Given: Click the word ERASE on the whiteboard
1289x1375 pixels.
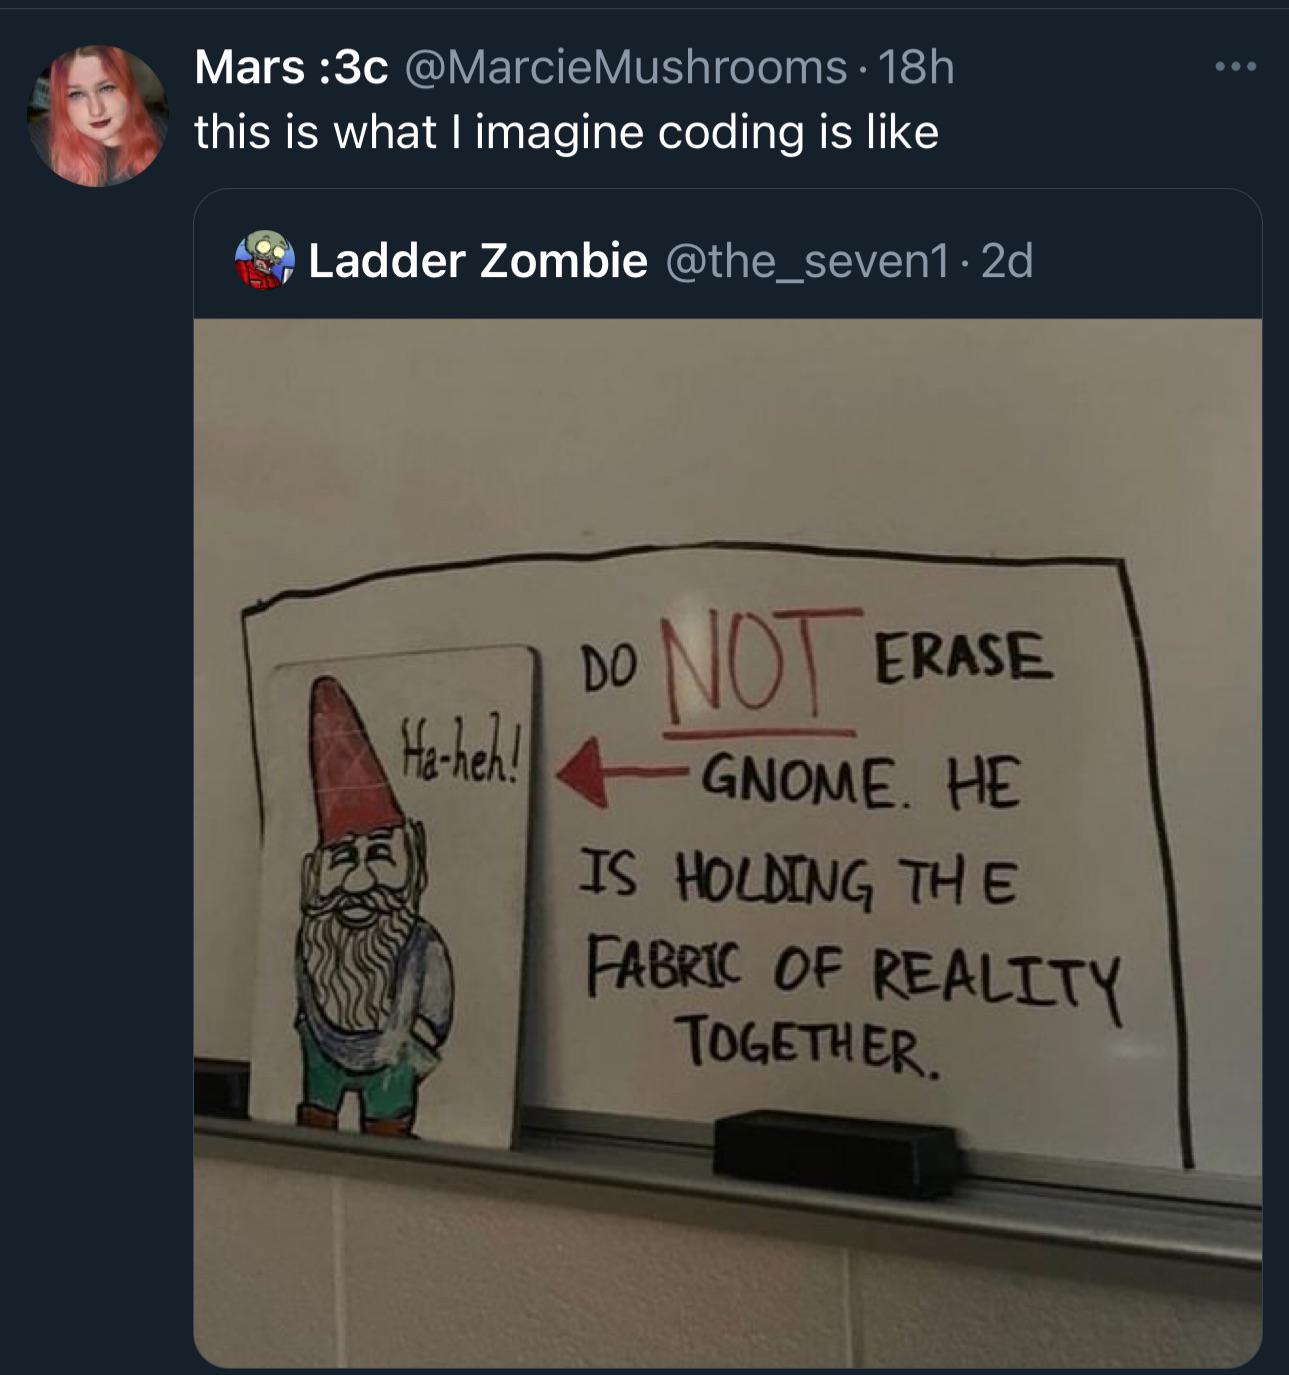Looking at the screenshot, I should 962,656.
